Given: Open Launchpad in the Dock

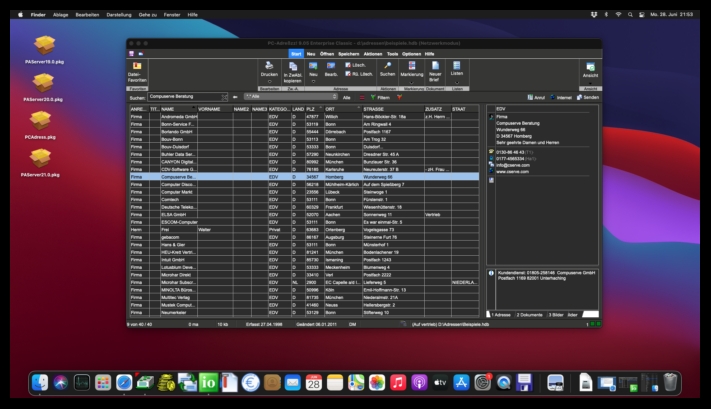Looking at the screenshot, I should pyautogui.click(x=103, y=383).
